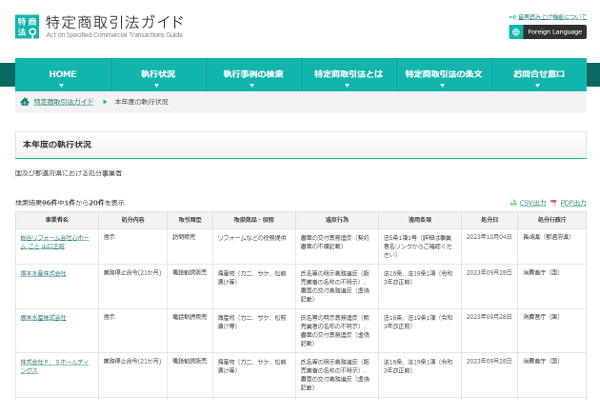Screen dimensions: 600x400
Task: Click the 検索結果96件中1件から20件を表示 text
Action: click(x=70, y=203)
